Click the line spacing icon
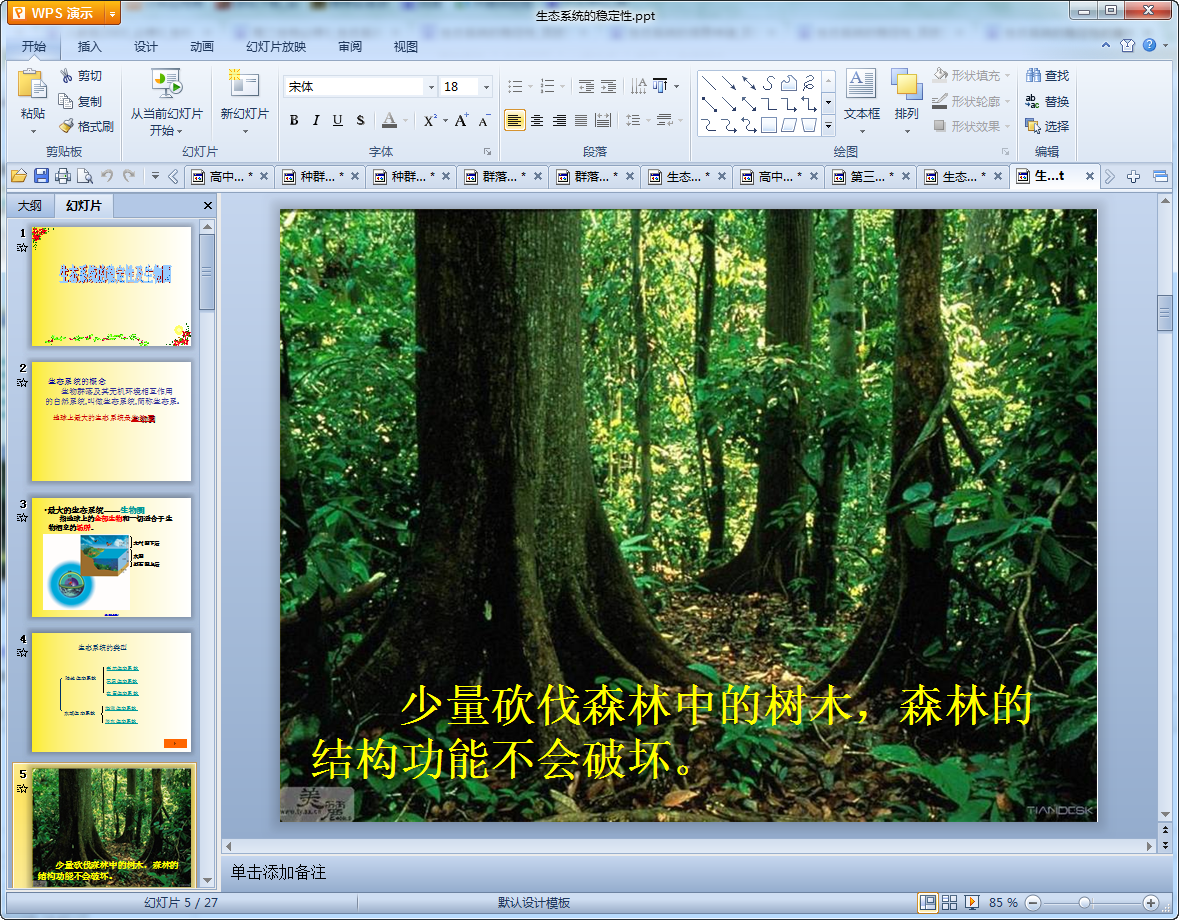Screen dimensions: 1179x920 (633, 120)
